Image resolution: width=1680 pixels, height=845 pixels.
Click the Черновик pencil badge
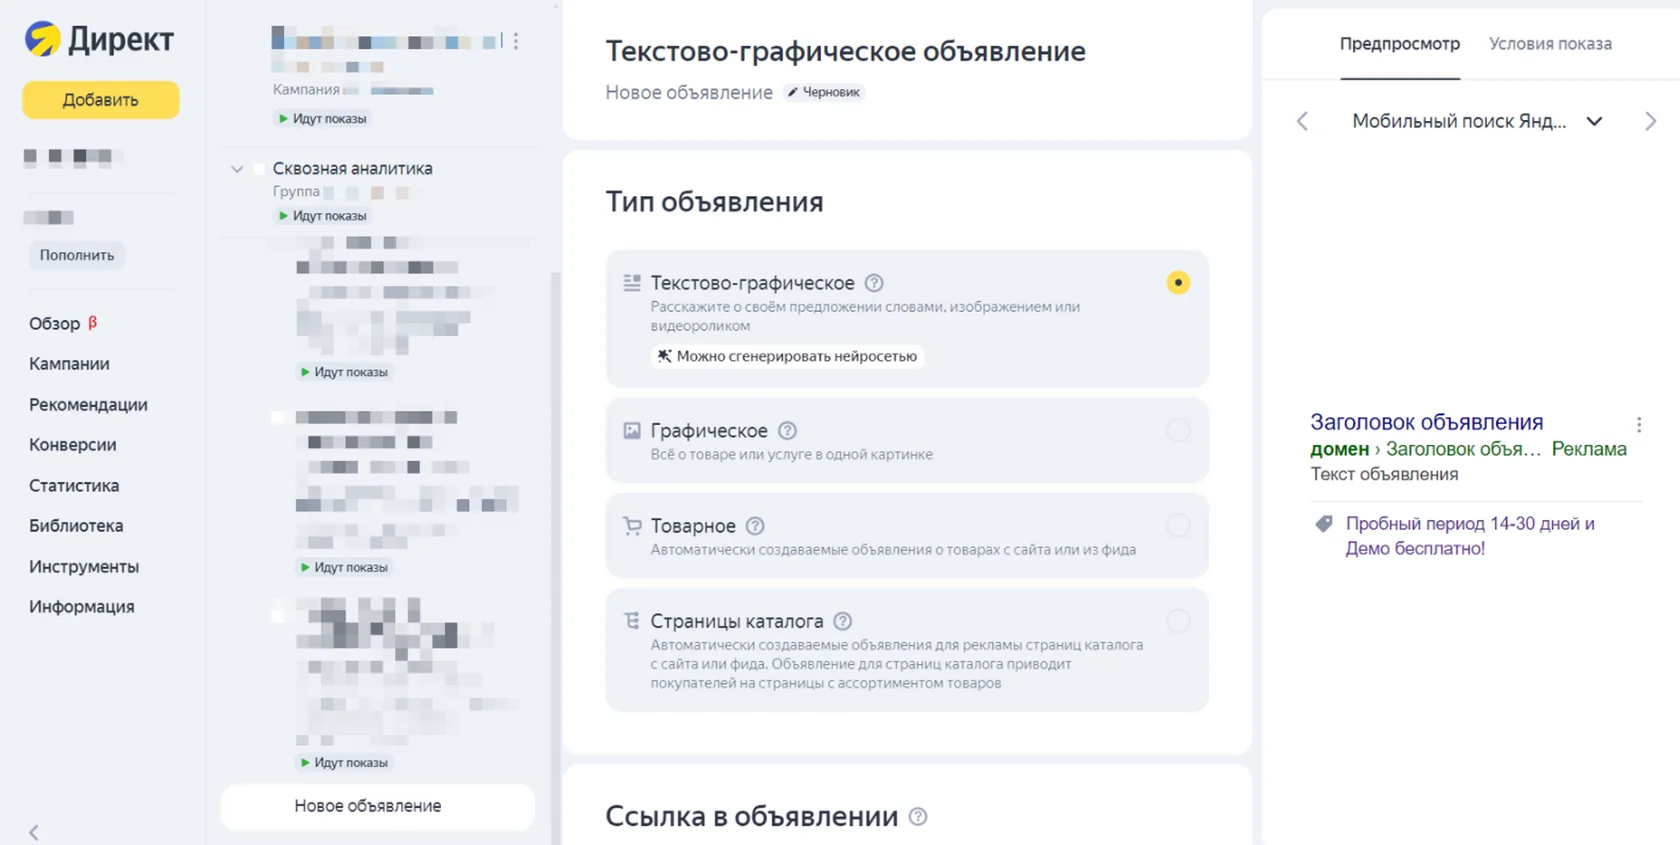pyautogui.click(x=824, y=92)
